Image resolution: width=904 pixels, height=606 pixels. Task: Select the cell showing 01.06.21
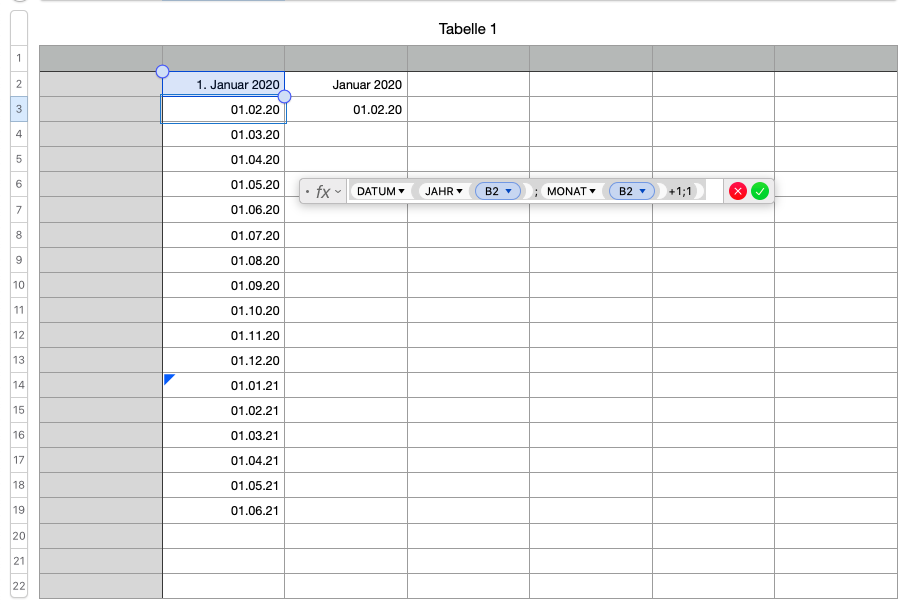point(224,510)
